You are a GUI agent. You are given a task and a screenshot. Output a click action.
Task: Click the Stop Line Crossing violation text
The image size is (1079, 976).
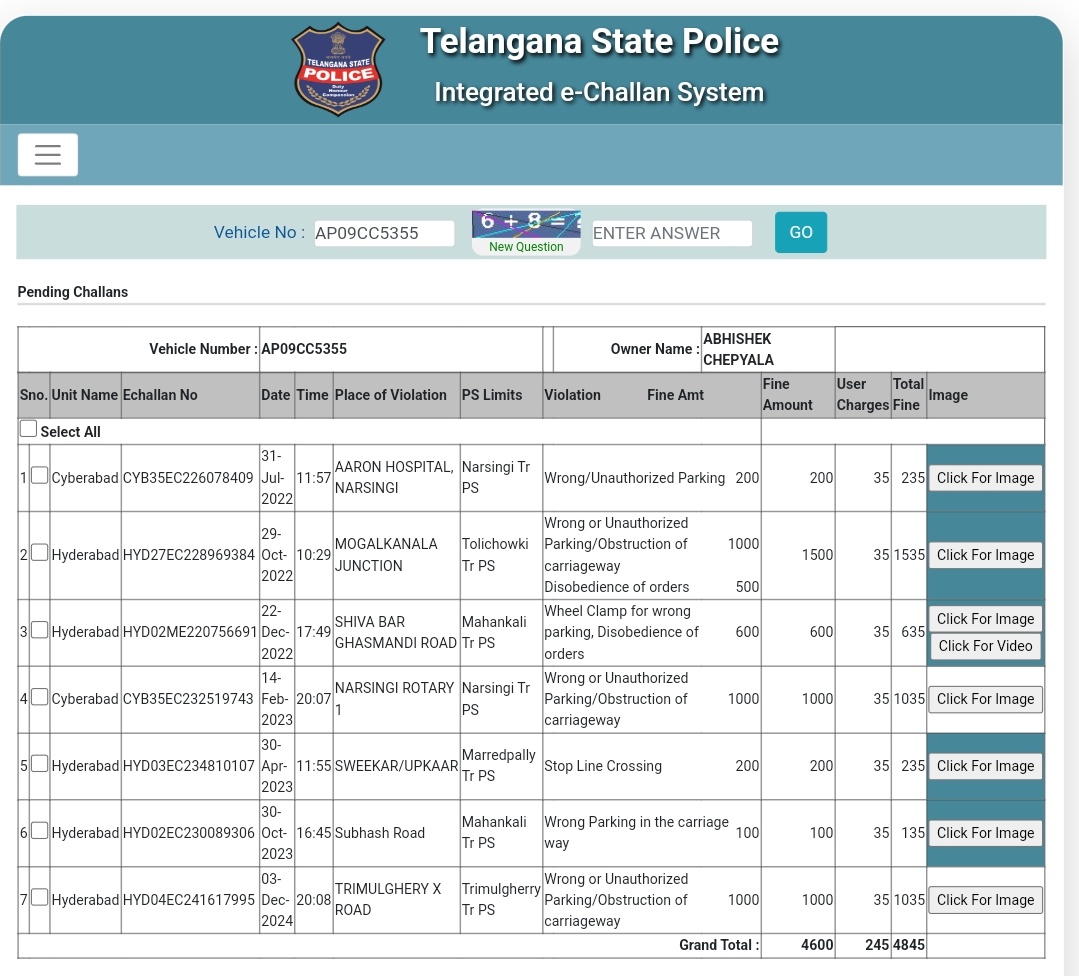click(x=602, y=765)
